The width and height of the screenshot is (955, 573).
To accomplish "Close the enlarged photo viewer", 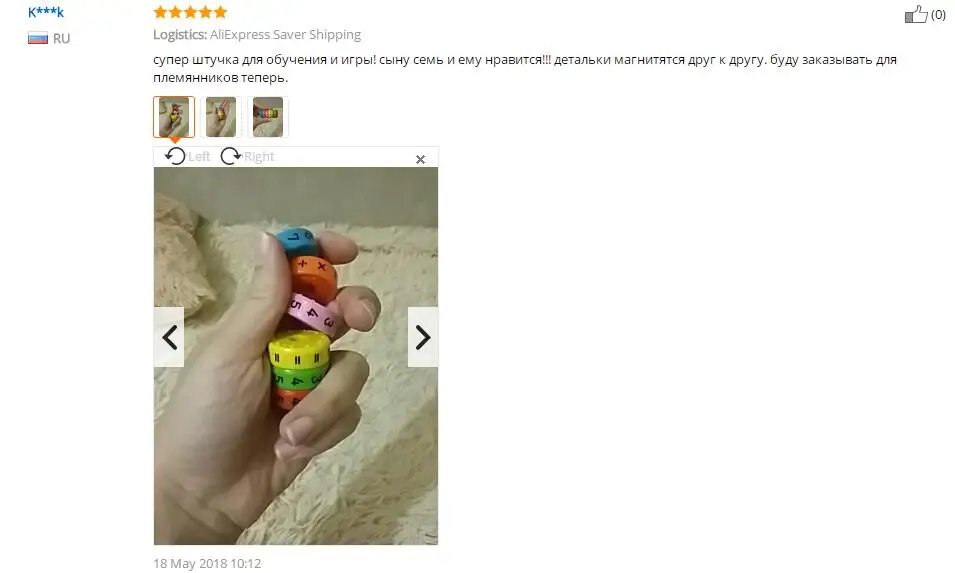I will click(420, 160).
